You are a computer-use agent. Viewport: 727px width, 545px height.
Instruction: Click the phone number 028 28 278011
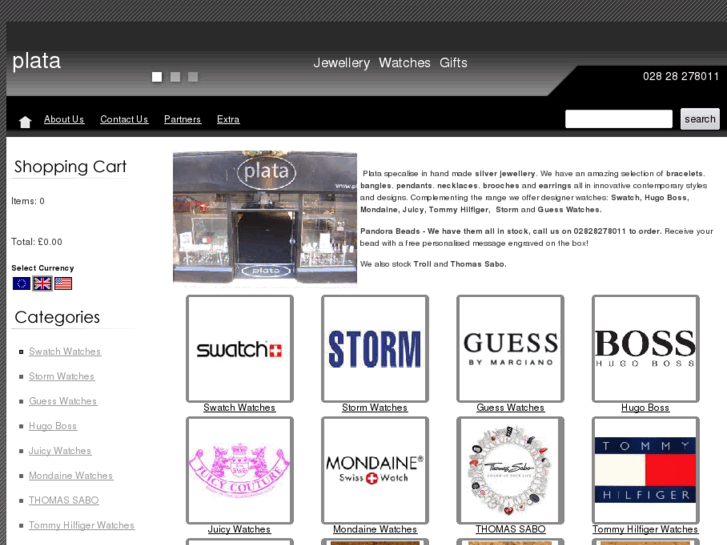(x=681, y=77)
